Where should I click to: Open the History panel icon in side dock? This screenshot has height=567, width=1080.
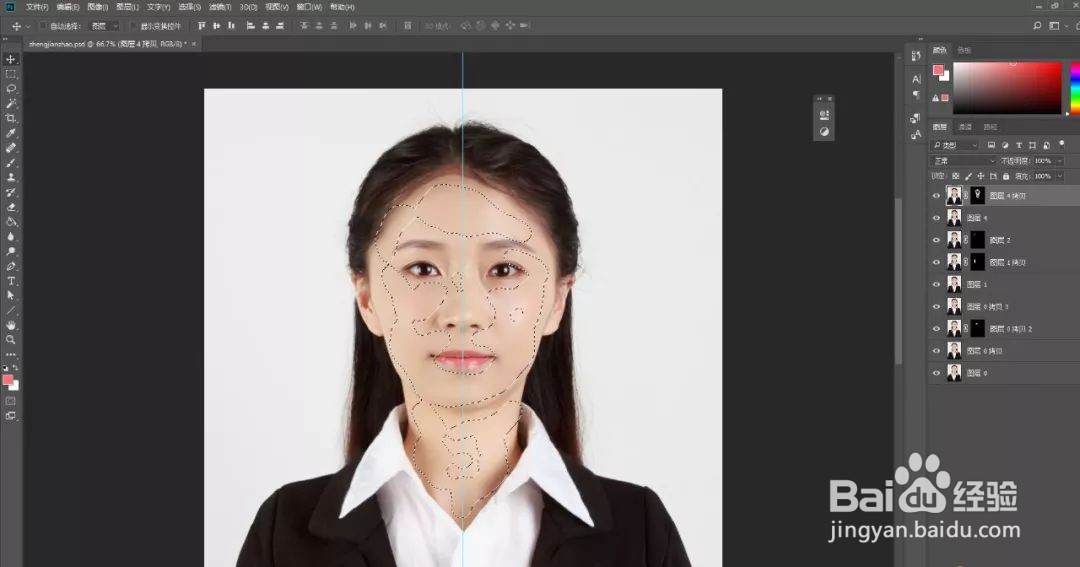916,56
